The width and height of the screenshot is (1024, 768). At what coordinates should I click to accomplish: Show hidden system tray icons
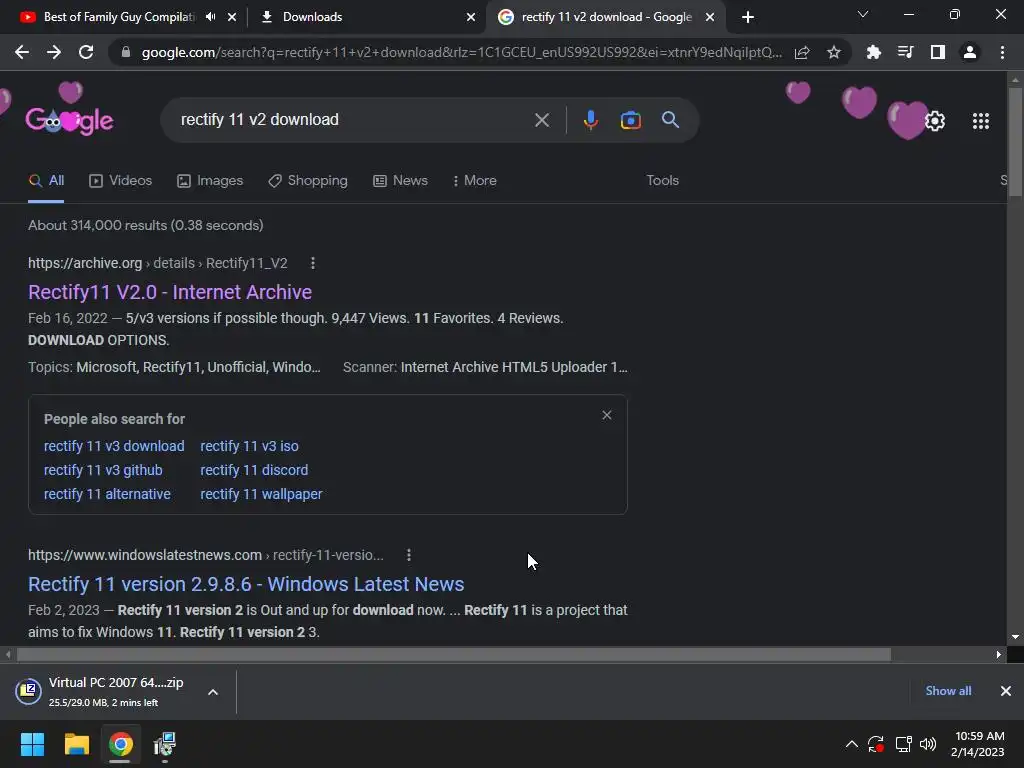(852, 744)
